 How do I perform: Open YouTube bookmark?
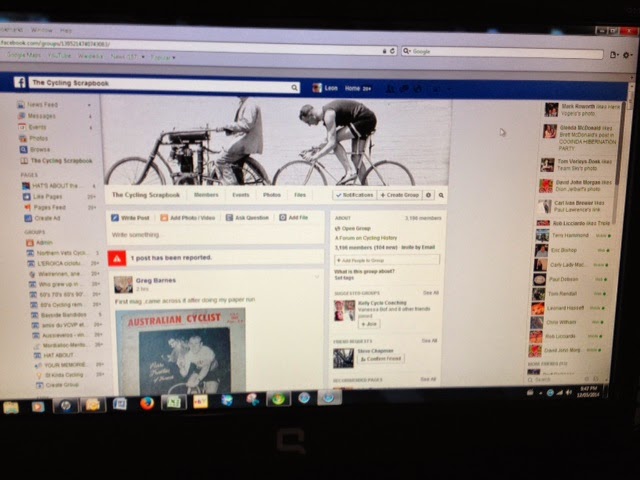pos(59,55)
